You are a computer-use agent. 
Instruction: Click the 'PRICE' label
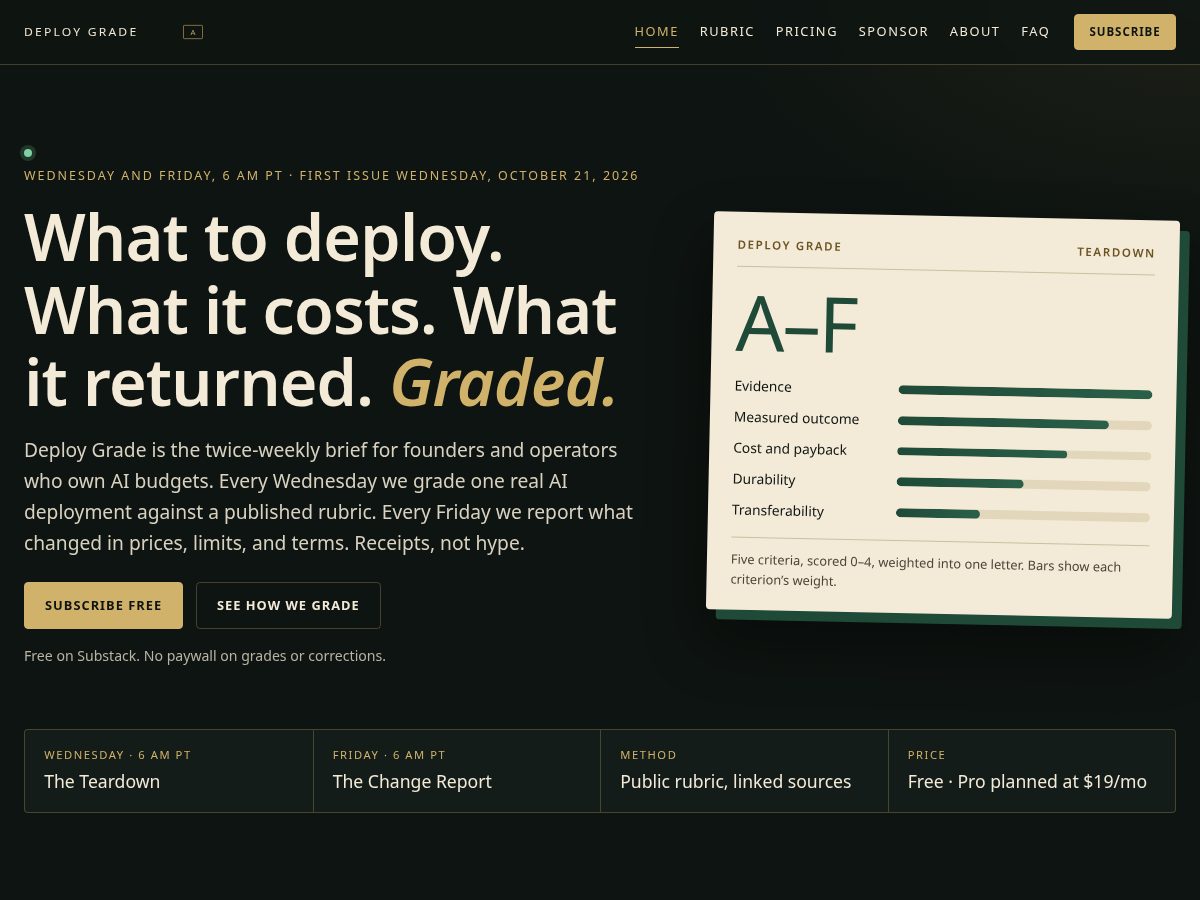point(927,755)
